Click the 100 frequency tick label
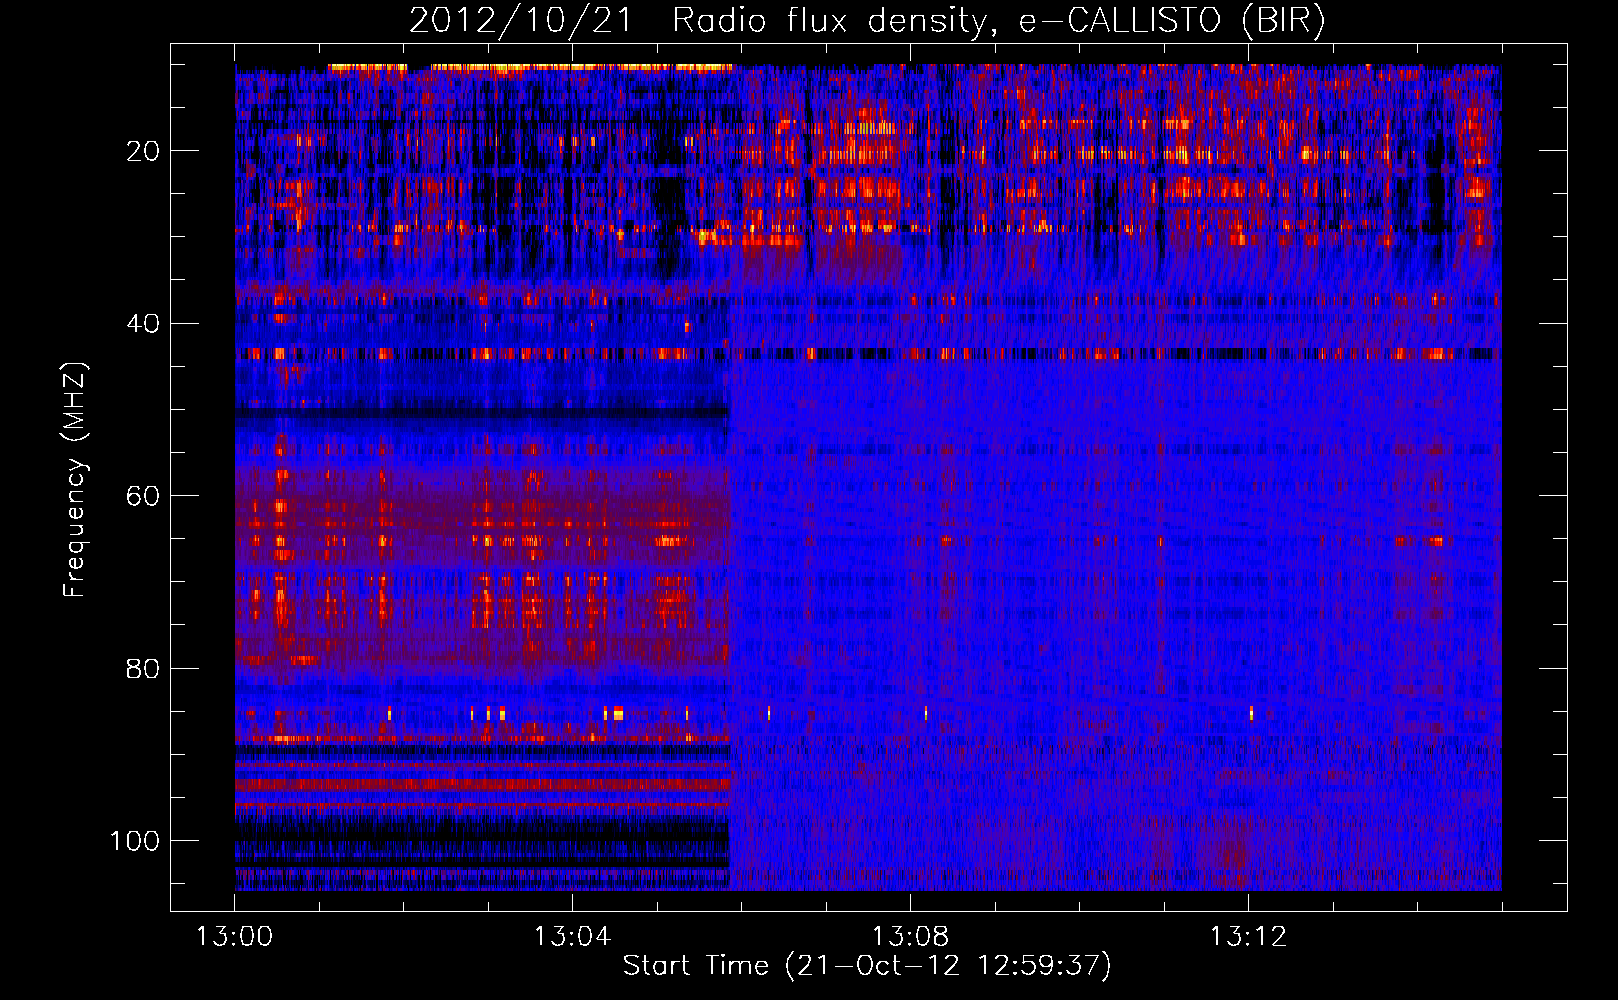 point(135,841)
